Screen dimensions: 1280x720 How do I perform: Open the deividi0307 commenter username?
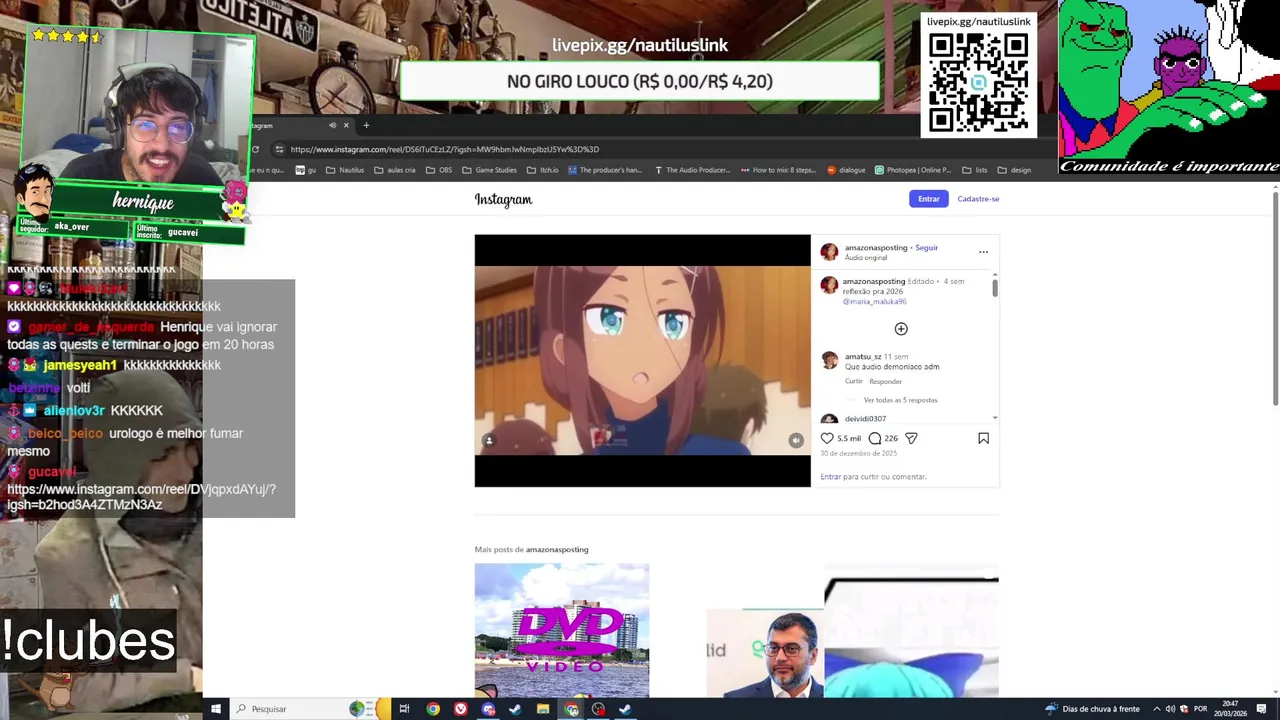865,419
